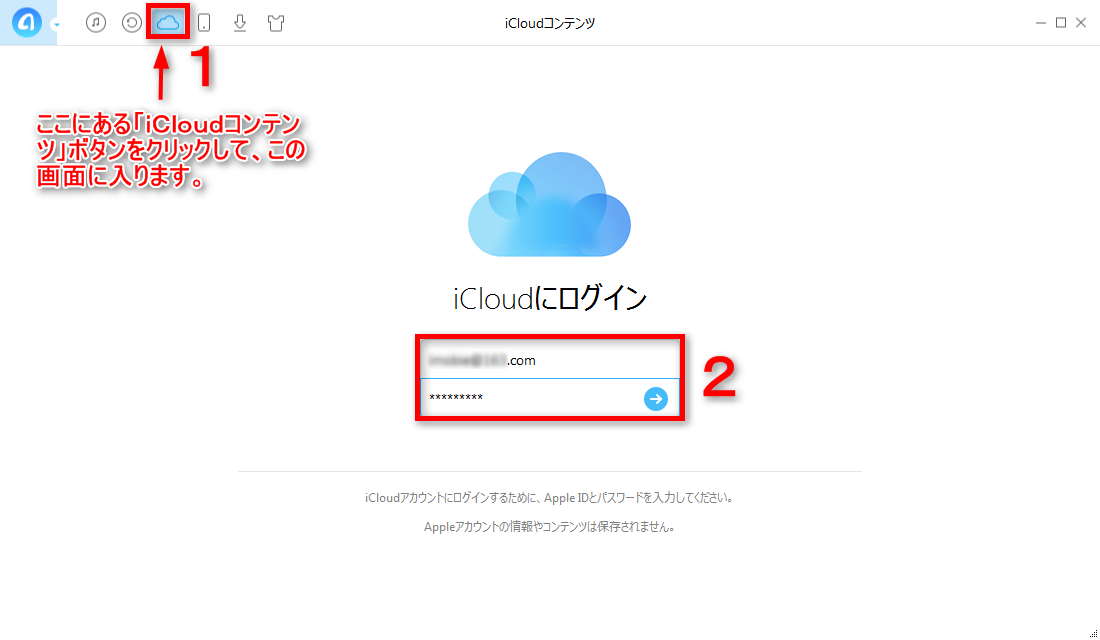Click the large iCloud cloud image
The height and width of the screenshot is (640, 1100).
click(549, 204)
